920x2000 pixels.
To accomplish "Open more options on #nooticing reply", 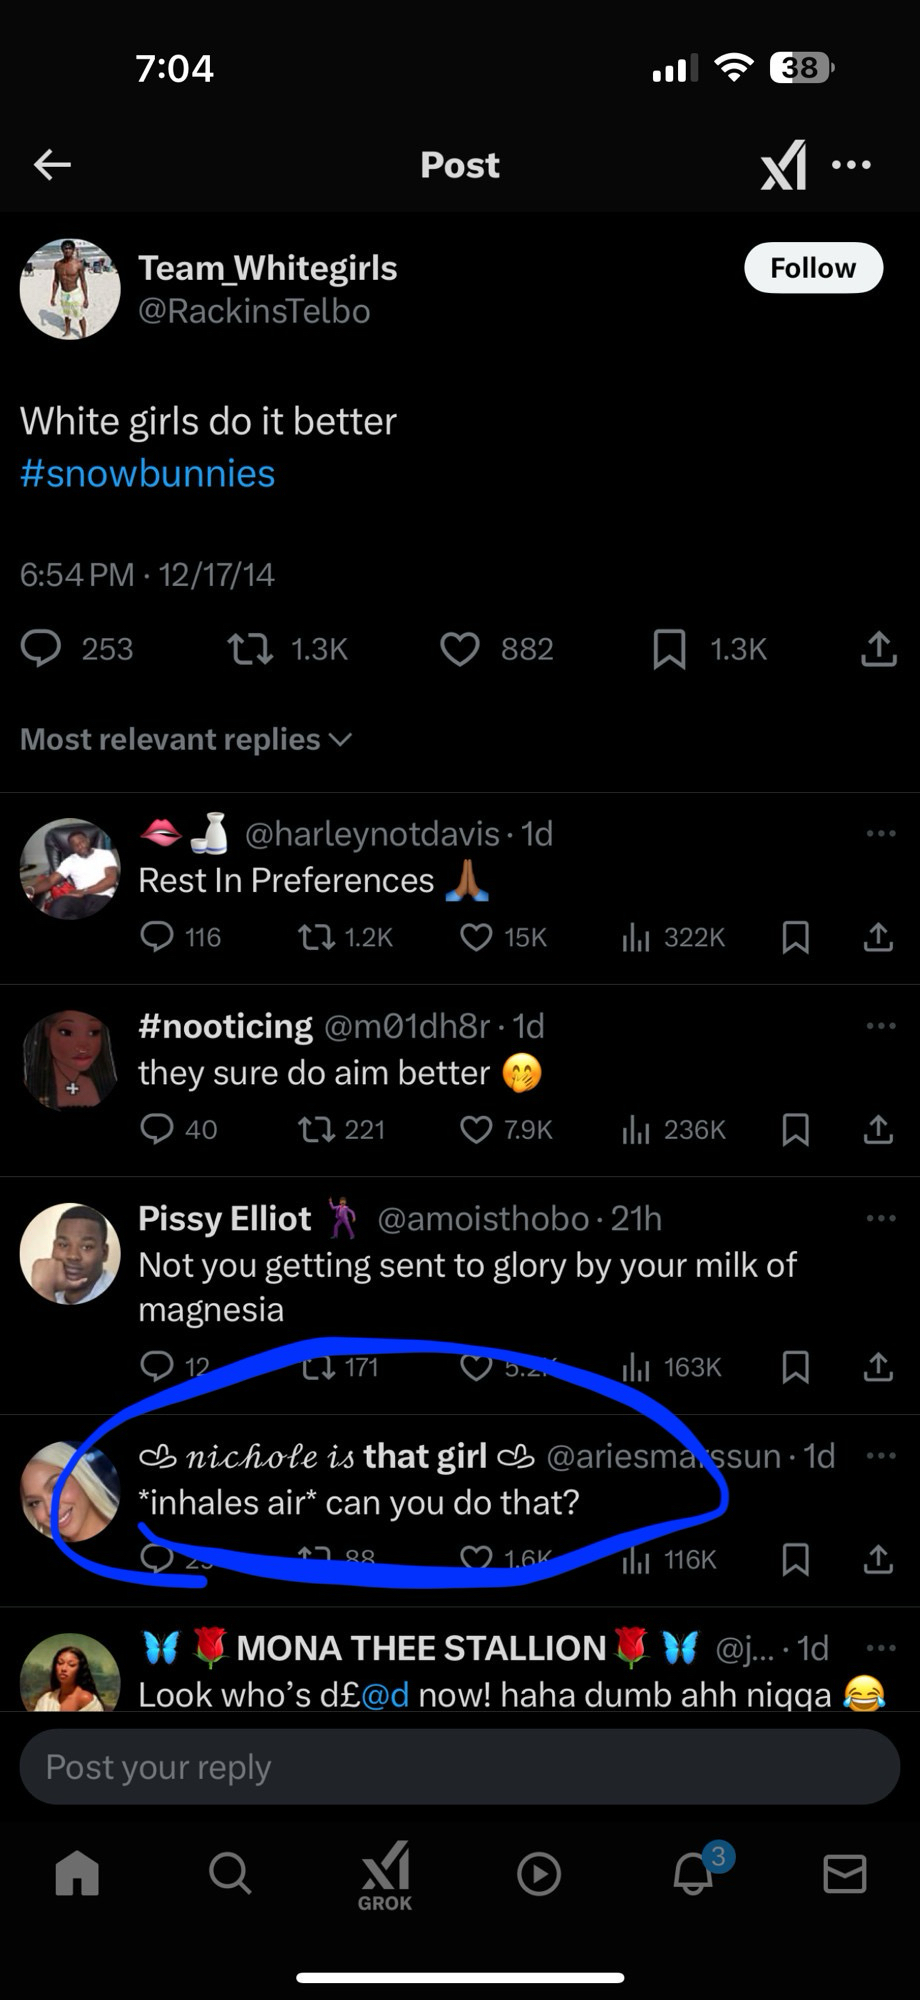I will pyautogui.click(x=880, y=1025).
